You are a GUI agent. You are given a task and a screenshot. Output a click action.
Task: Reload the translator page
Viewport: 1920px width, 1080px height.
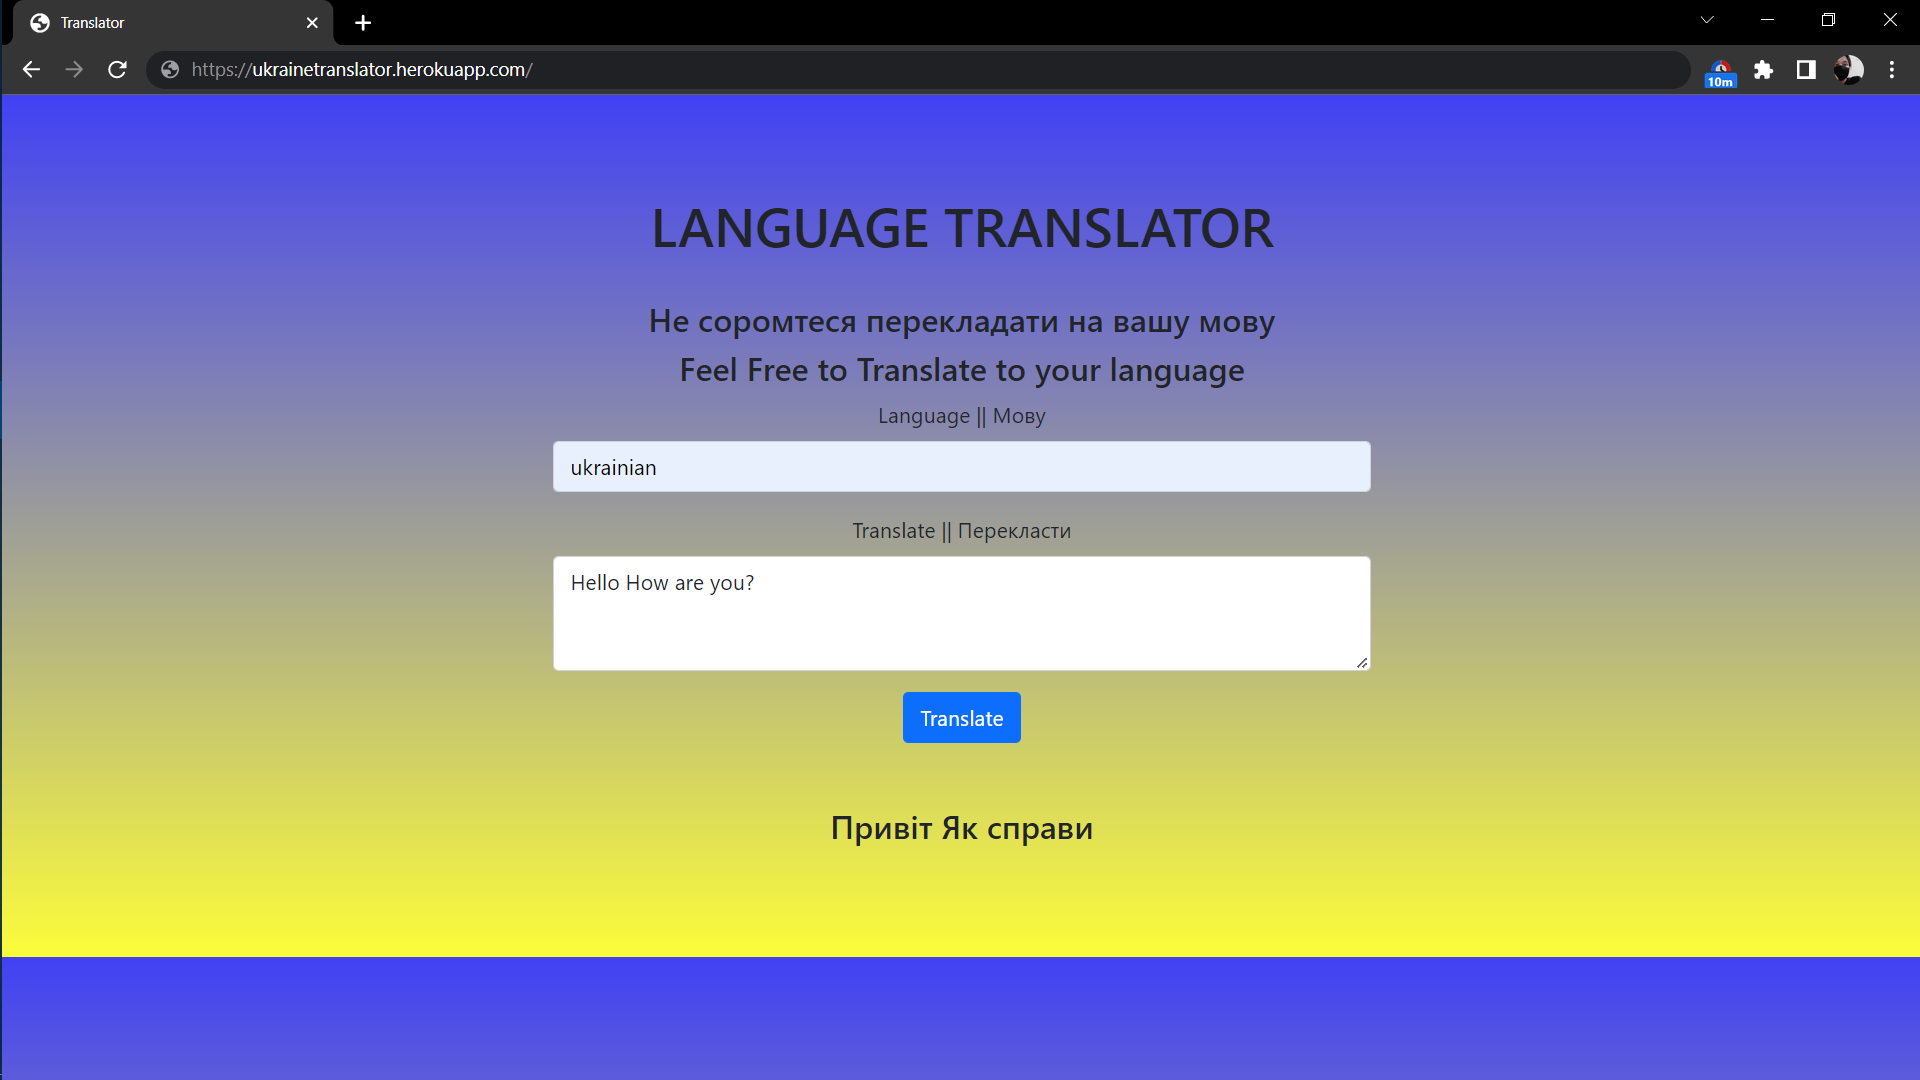[x=117, y=69]
